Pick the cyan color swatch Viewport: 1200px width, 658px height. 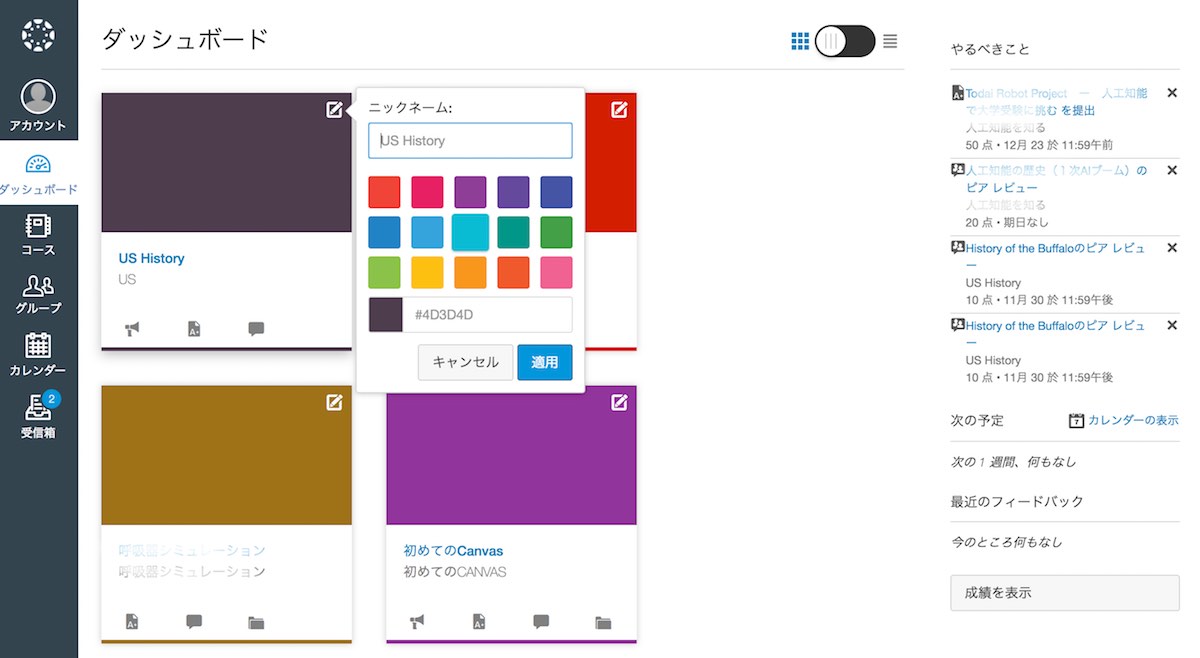pos(470,232)
